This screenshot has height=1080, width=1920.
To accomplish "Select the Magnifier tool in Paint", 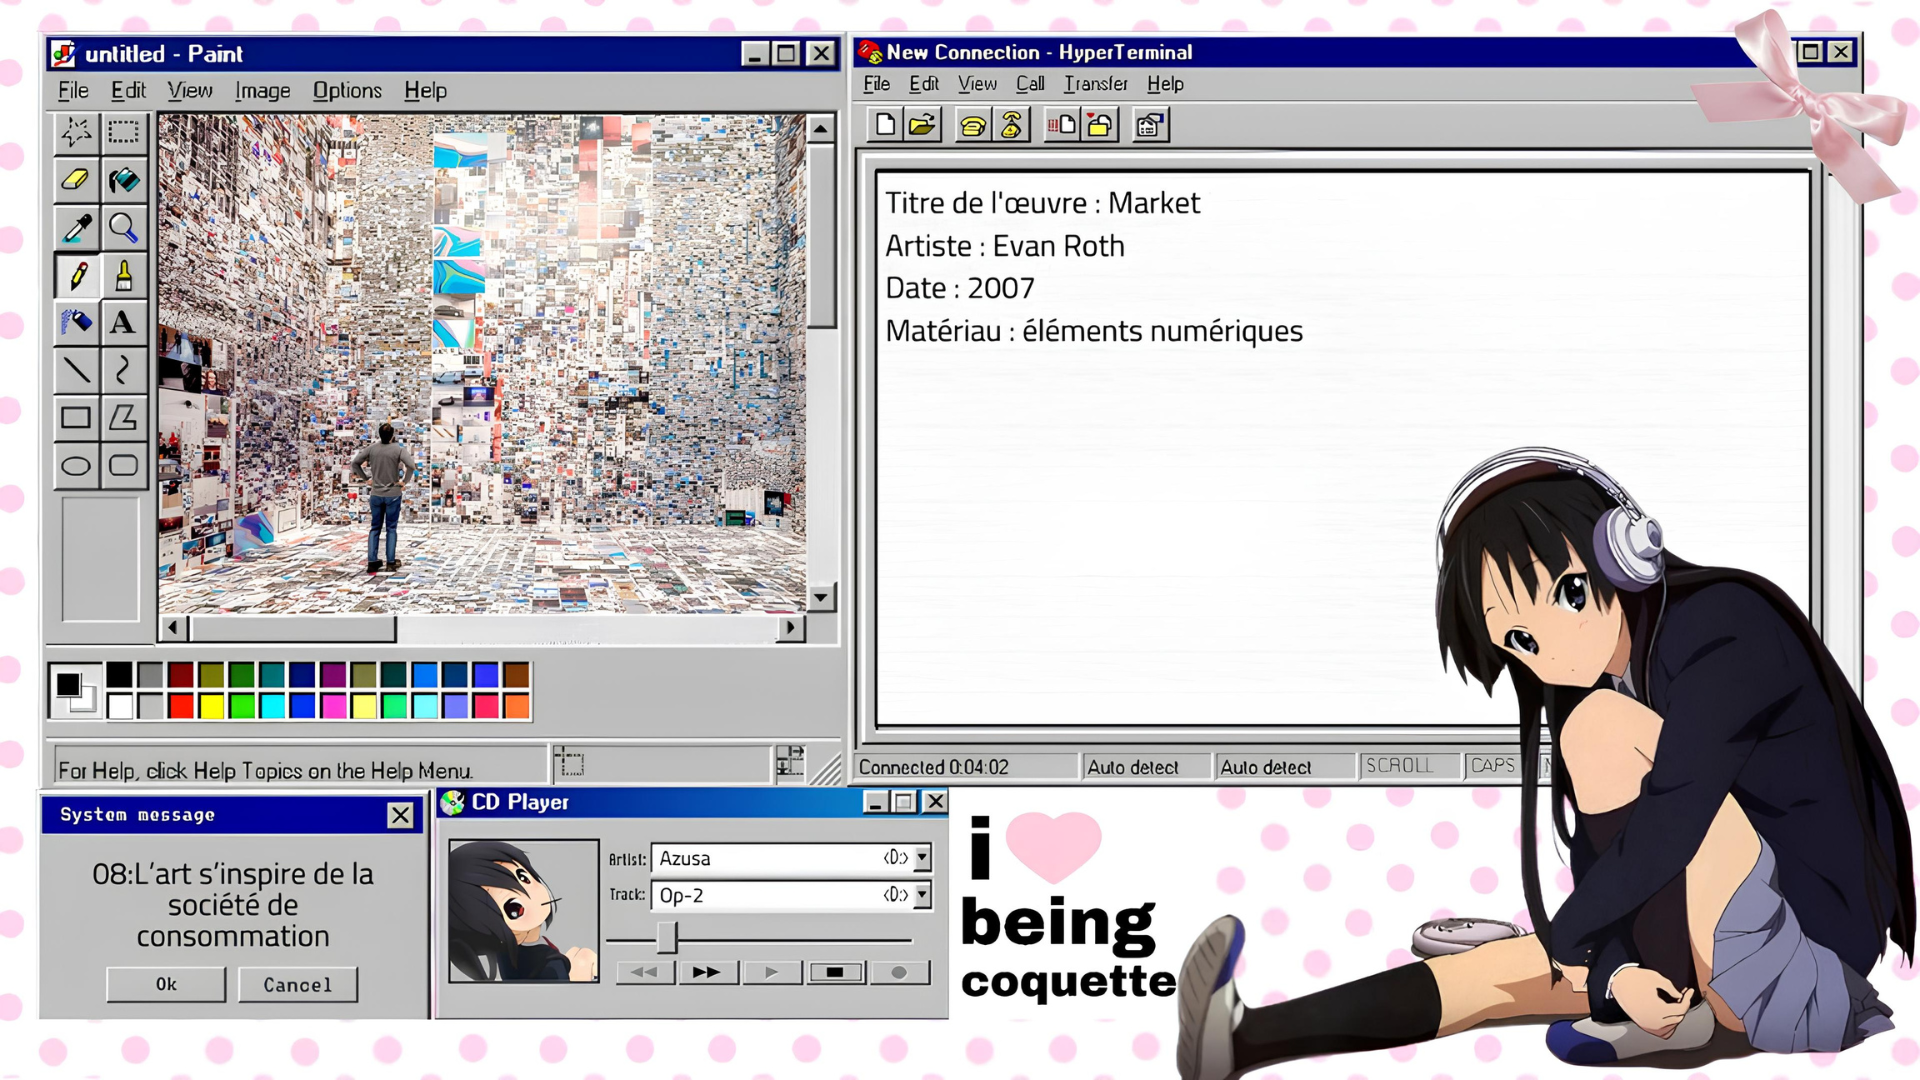I will (123, 228).
